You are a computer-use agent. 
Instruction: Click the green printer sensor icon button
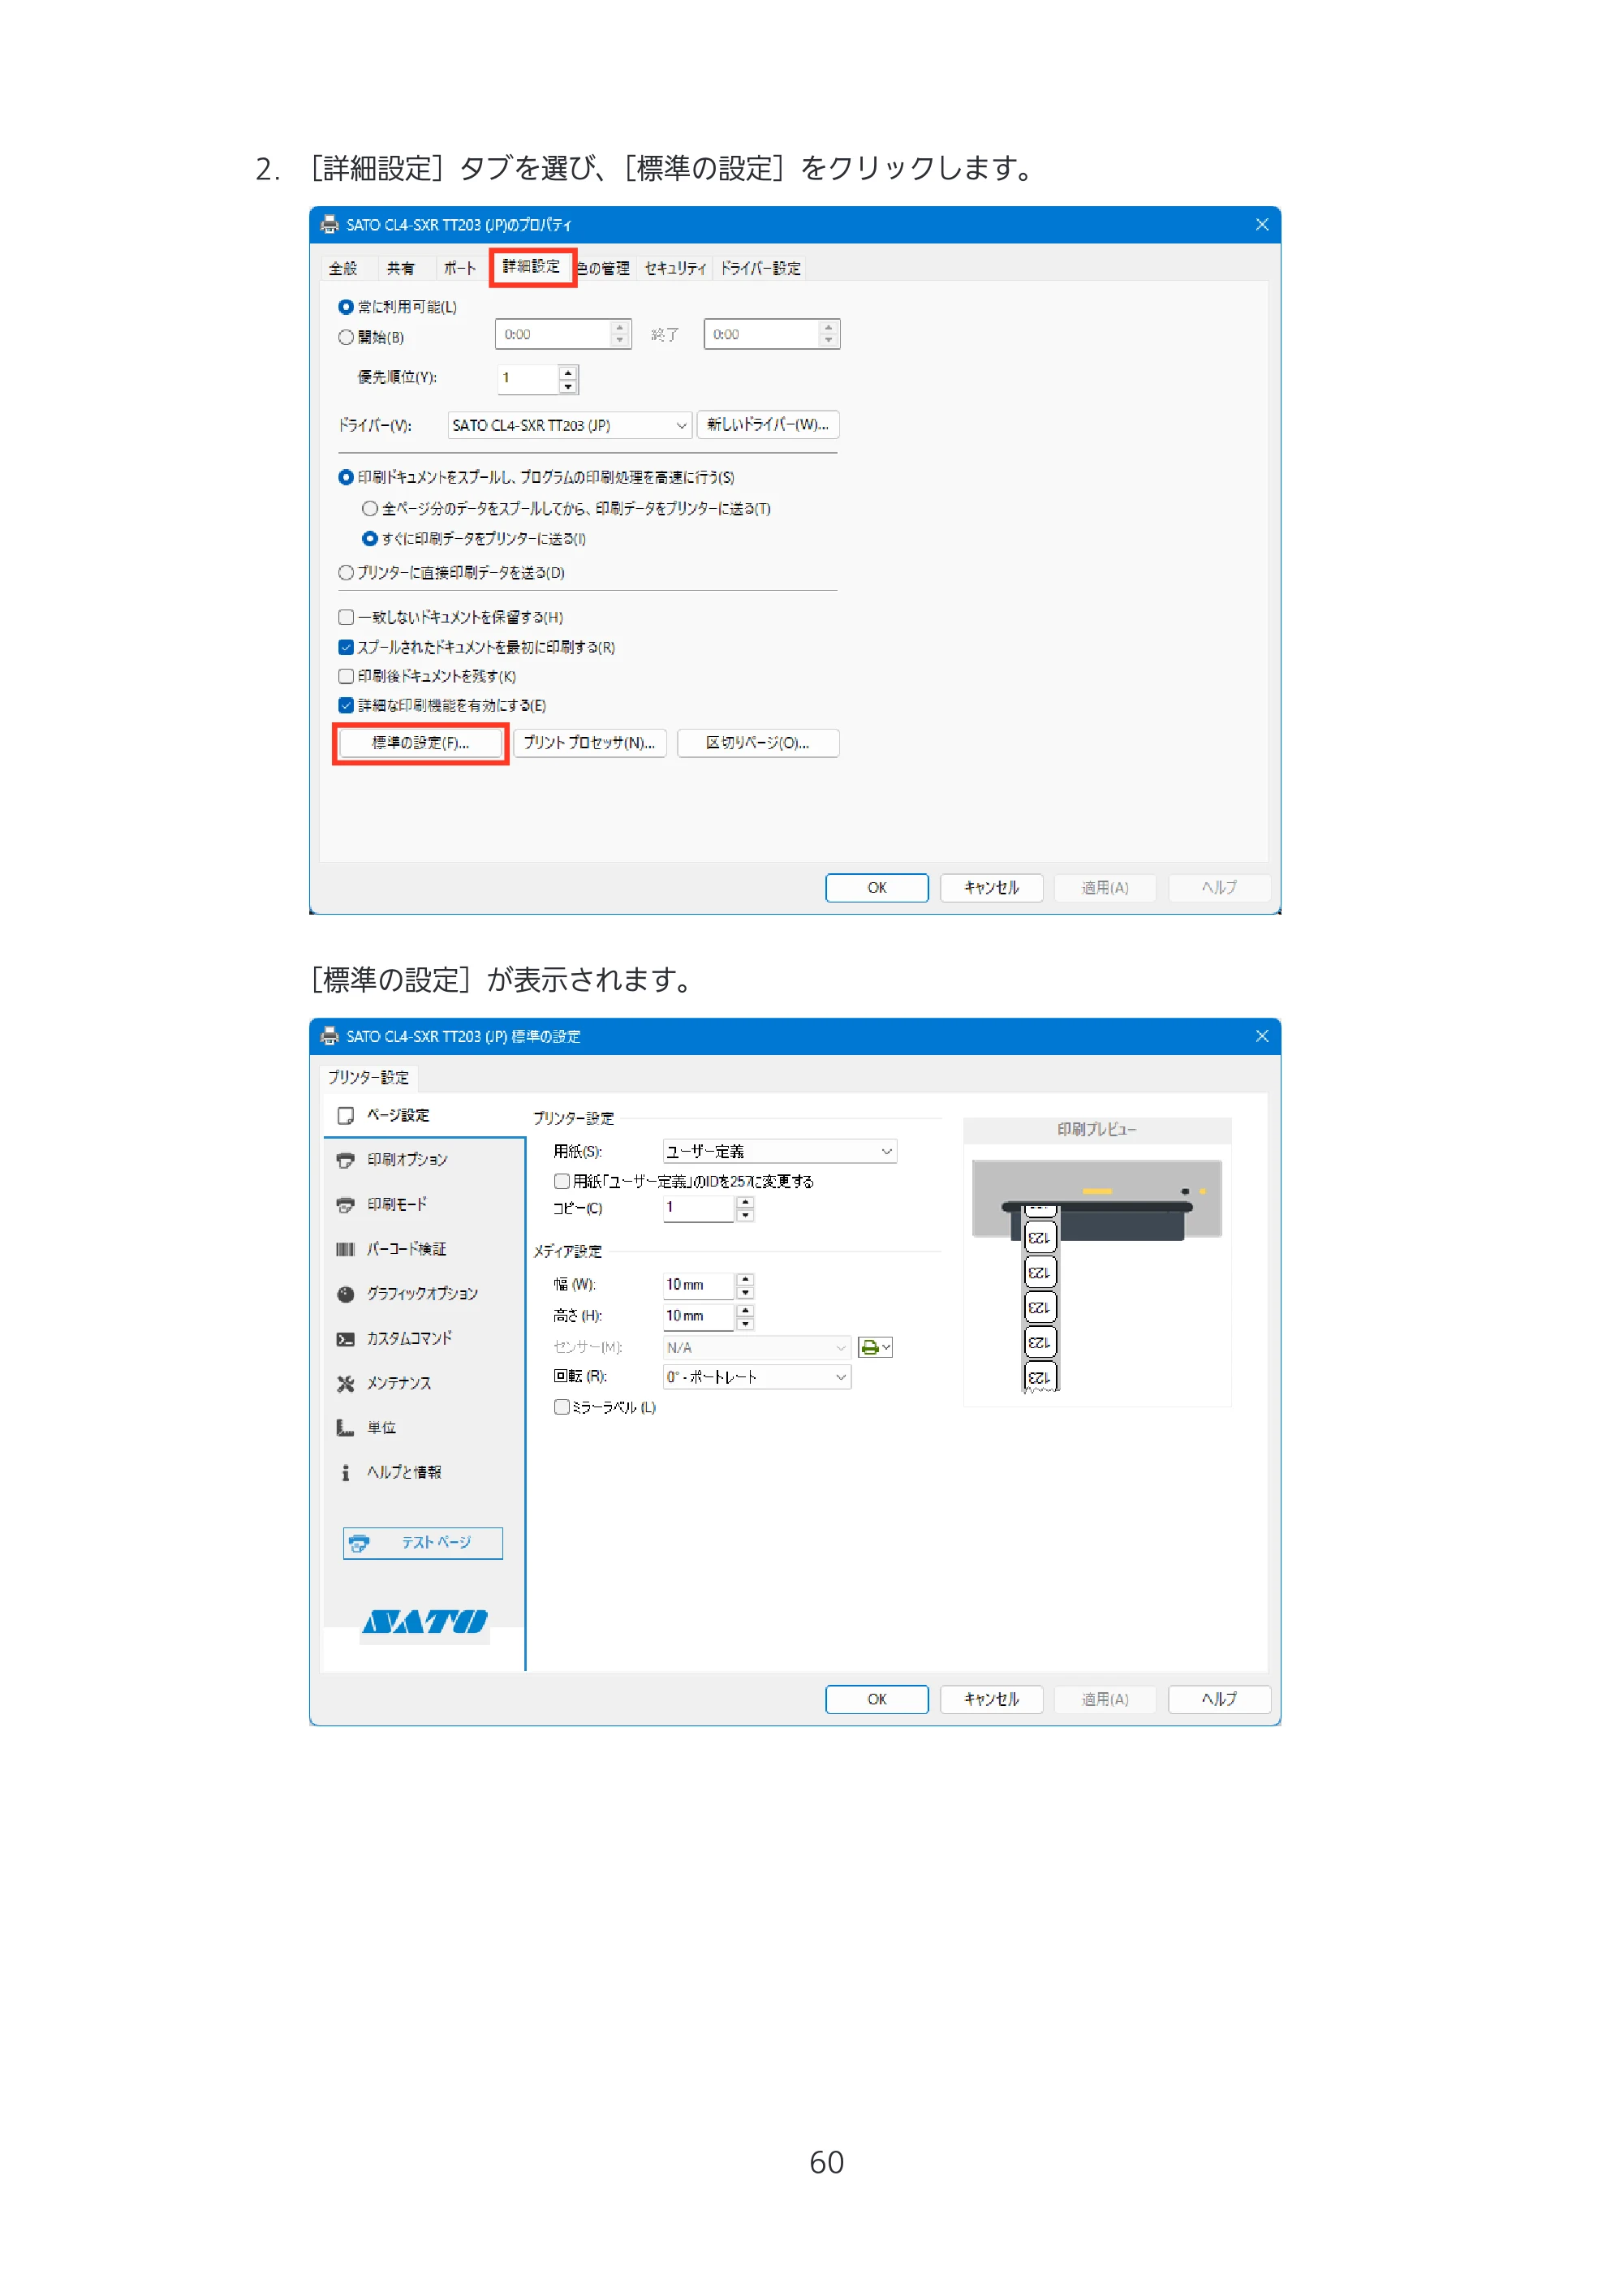(874, 1348)
